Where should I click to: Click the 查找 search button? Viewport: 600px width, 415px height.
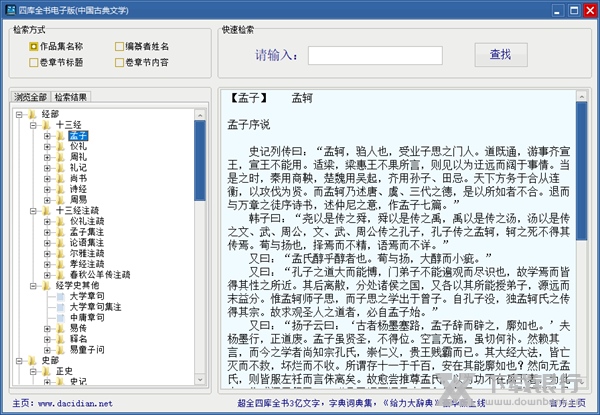click(x=501, y=55)
